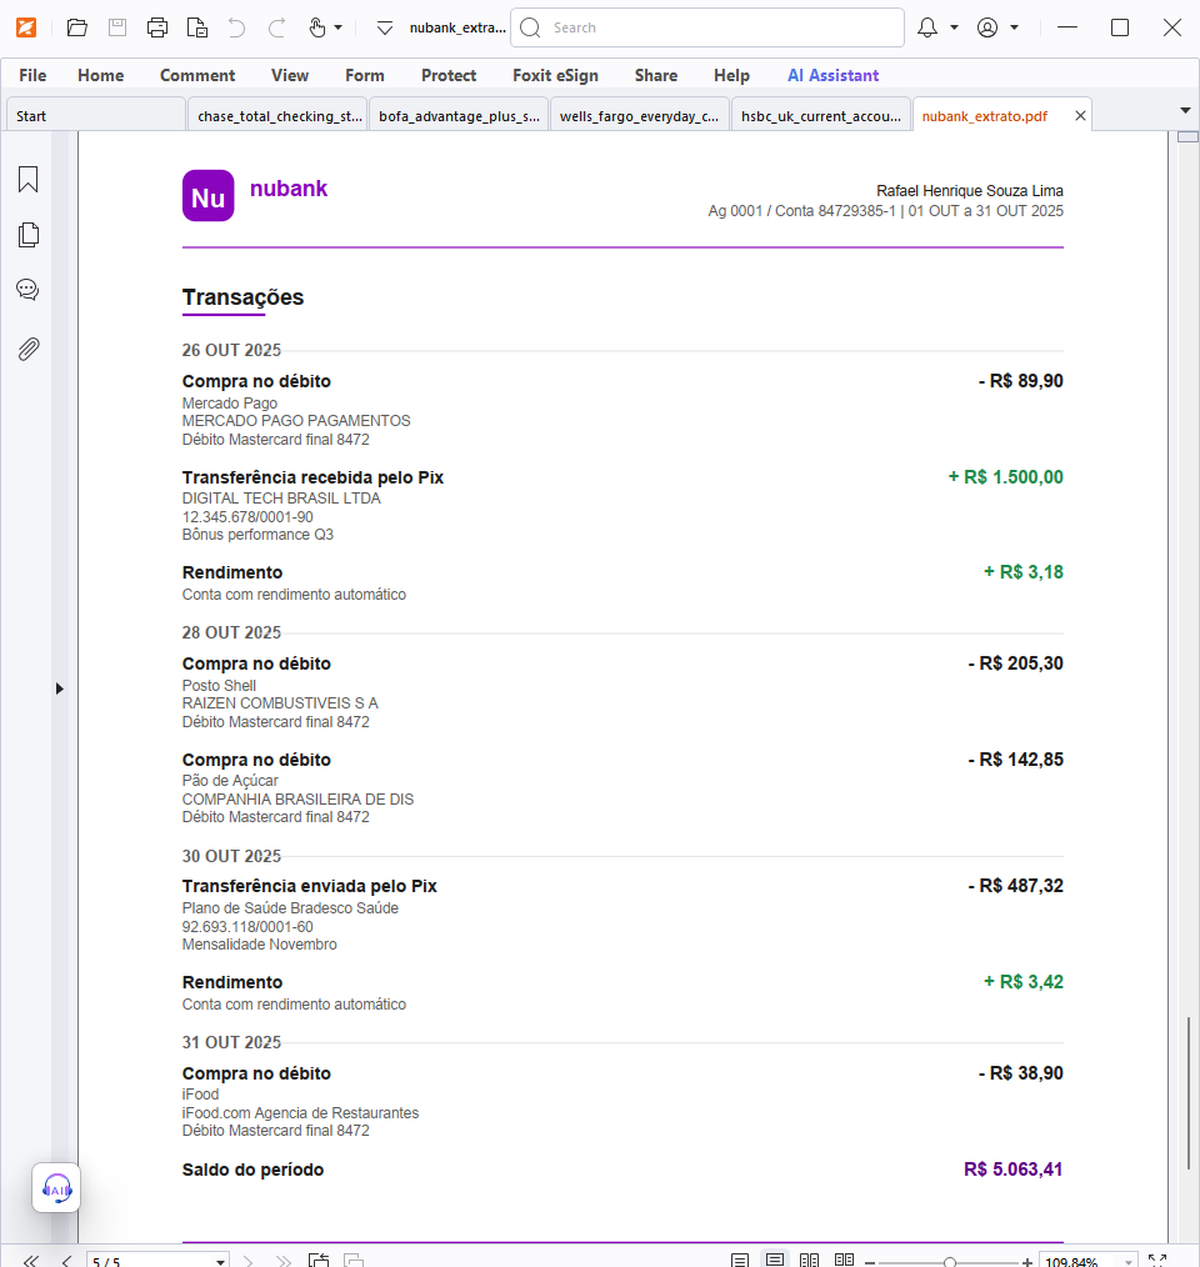Expand the user account dropdown arrow

pos(1014,28)
